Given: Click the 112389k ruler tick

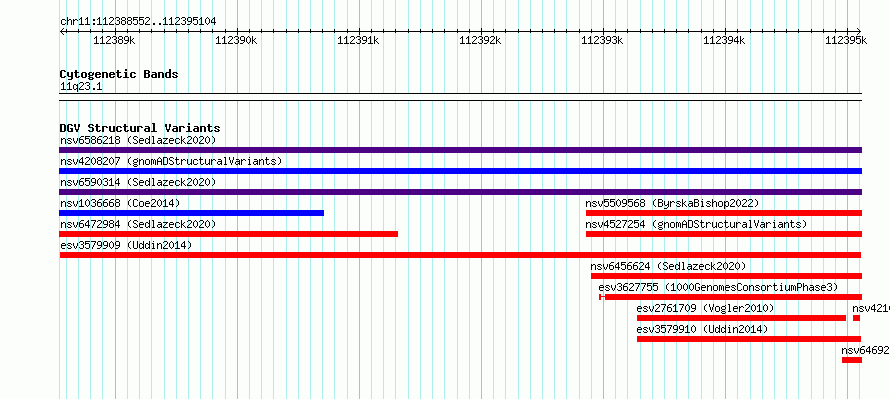Looking at the screenshot, I should pyautogui.click(x=115, y=40).
